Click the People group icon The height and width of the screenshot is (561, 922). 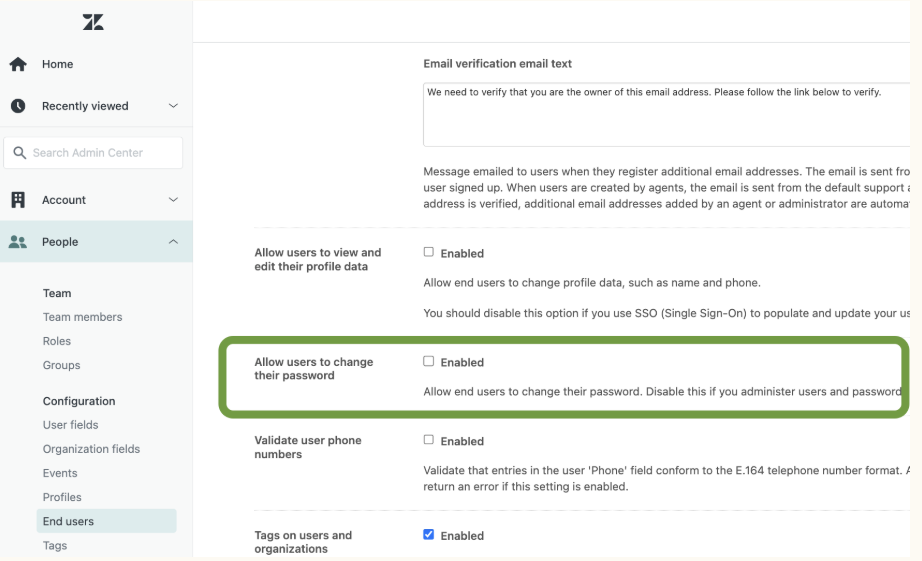(18, 242)
